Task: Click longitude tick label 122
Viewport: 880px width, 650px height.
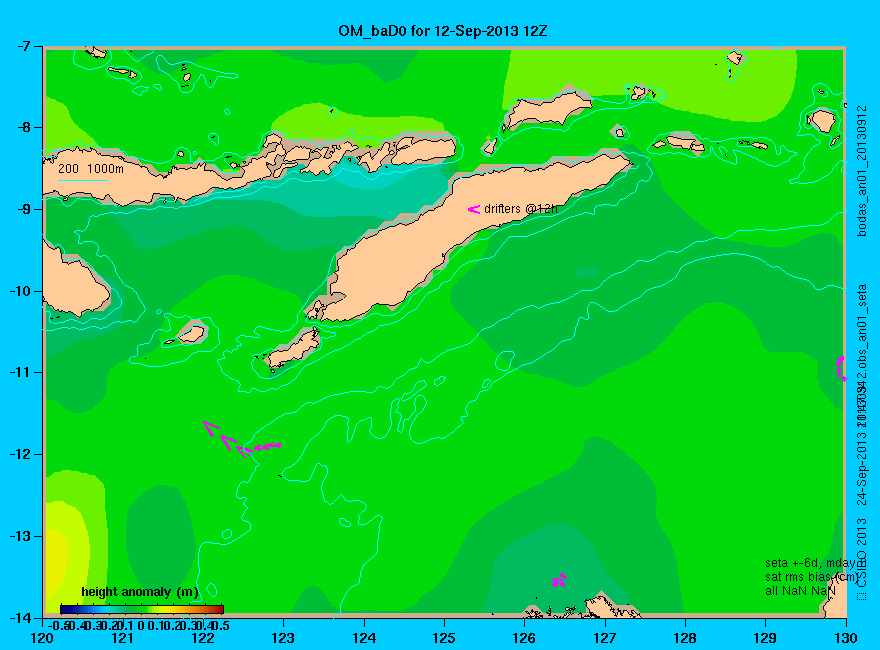Action: pos(203,638)
